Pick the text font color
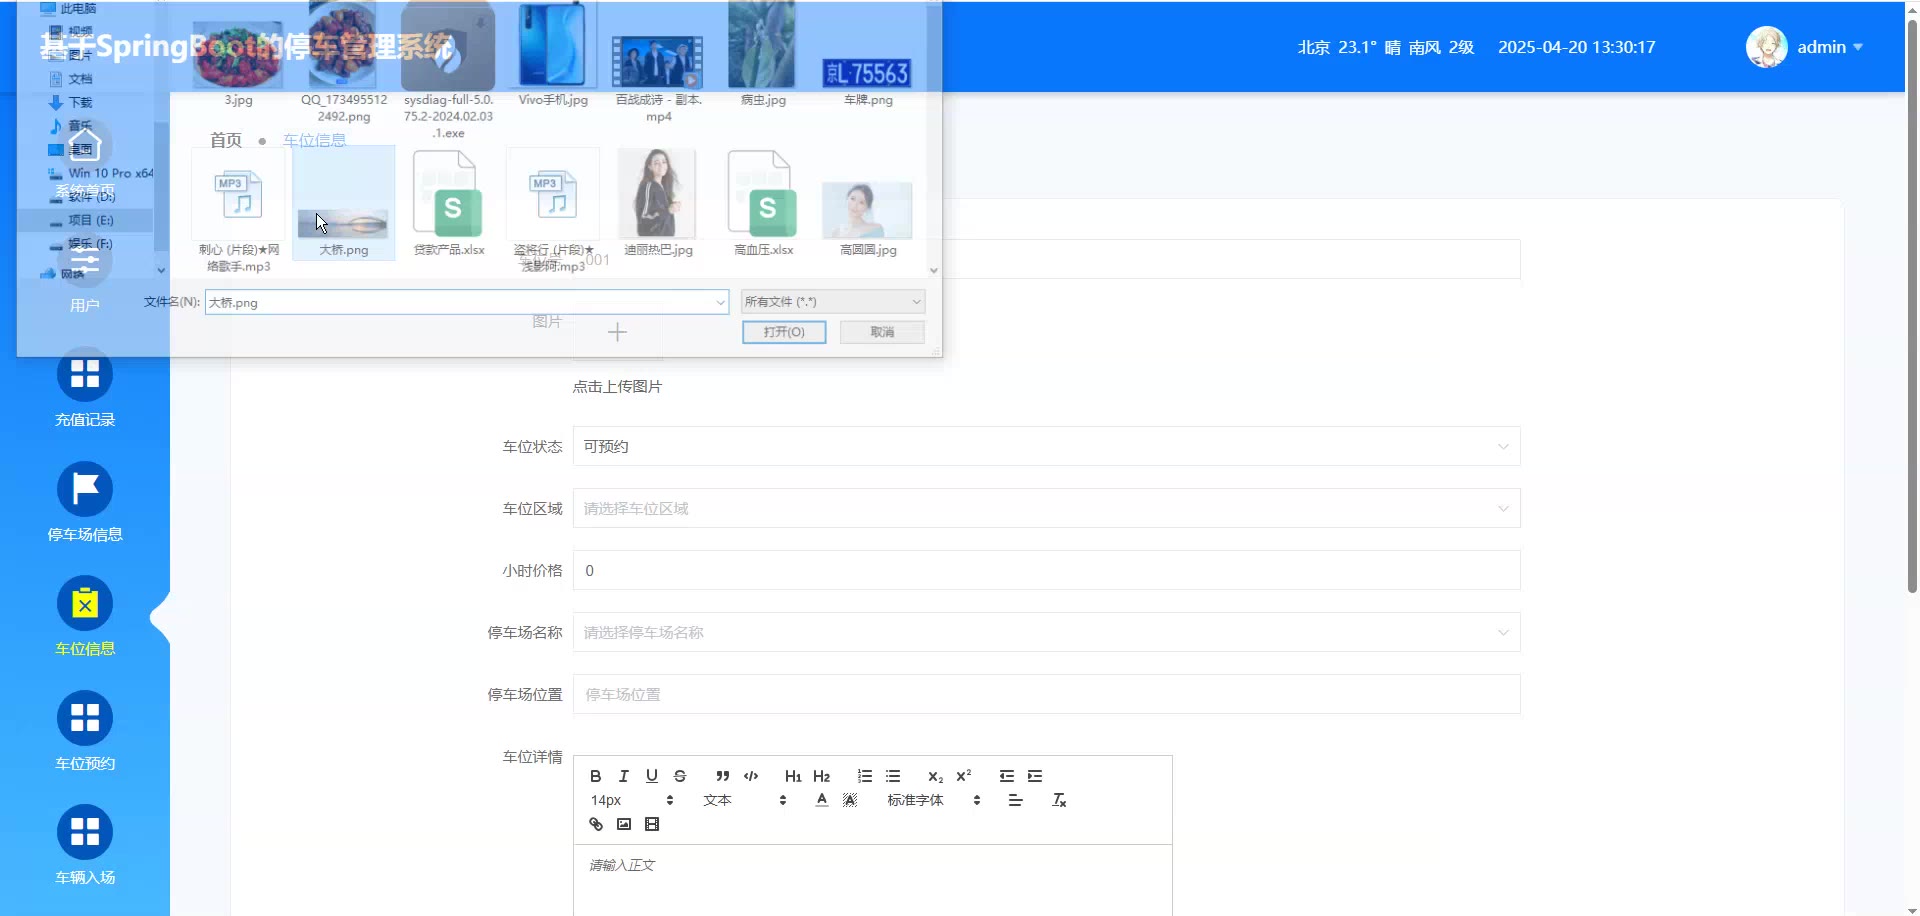 (x=821, y=800)
